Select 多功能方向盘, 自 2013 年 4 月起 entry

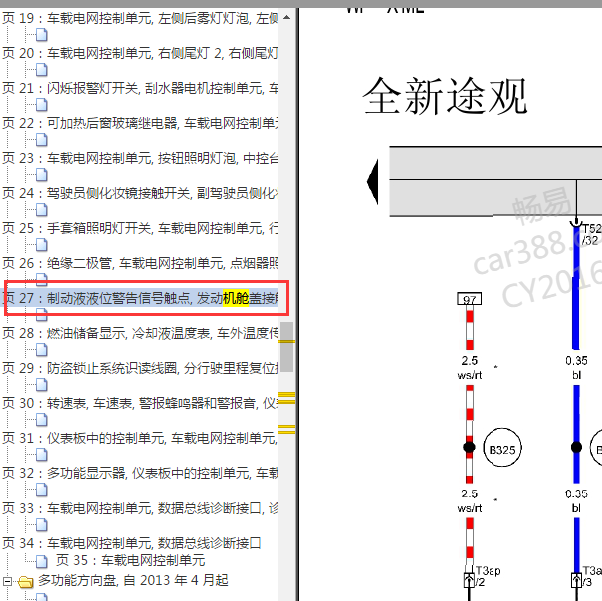[x=133, y=580]
